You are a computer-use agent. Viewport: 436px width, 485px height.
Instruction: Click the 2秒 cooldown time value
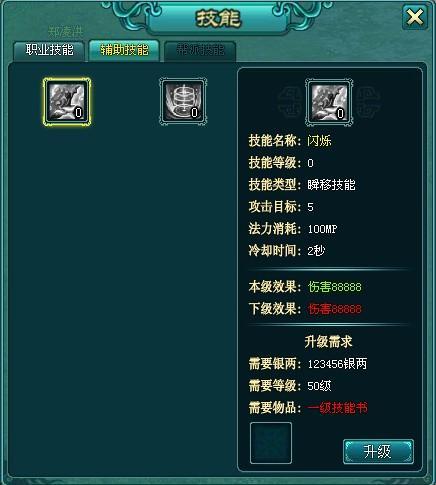[316, 251]
